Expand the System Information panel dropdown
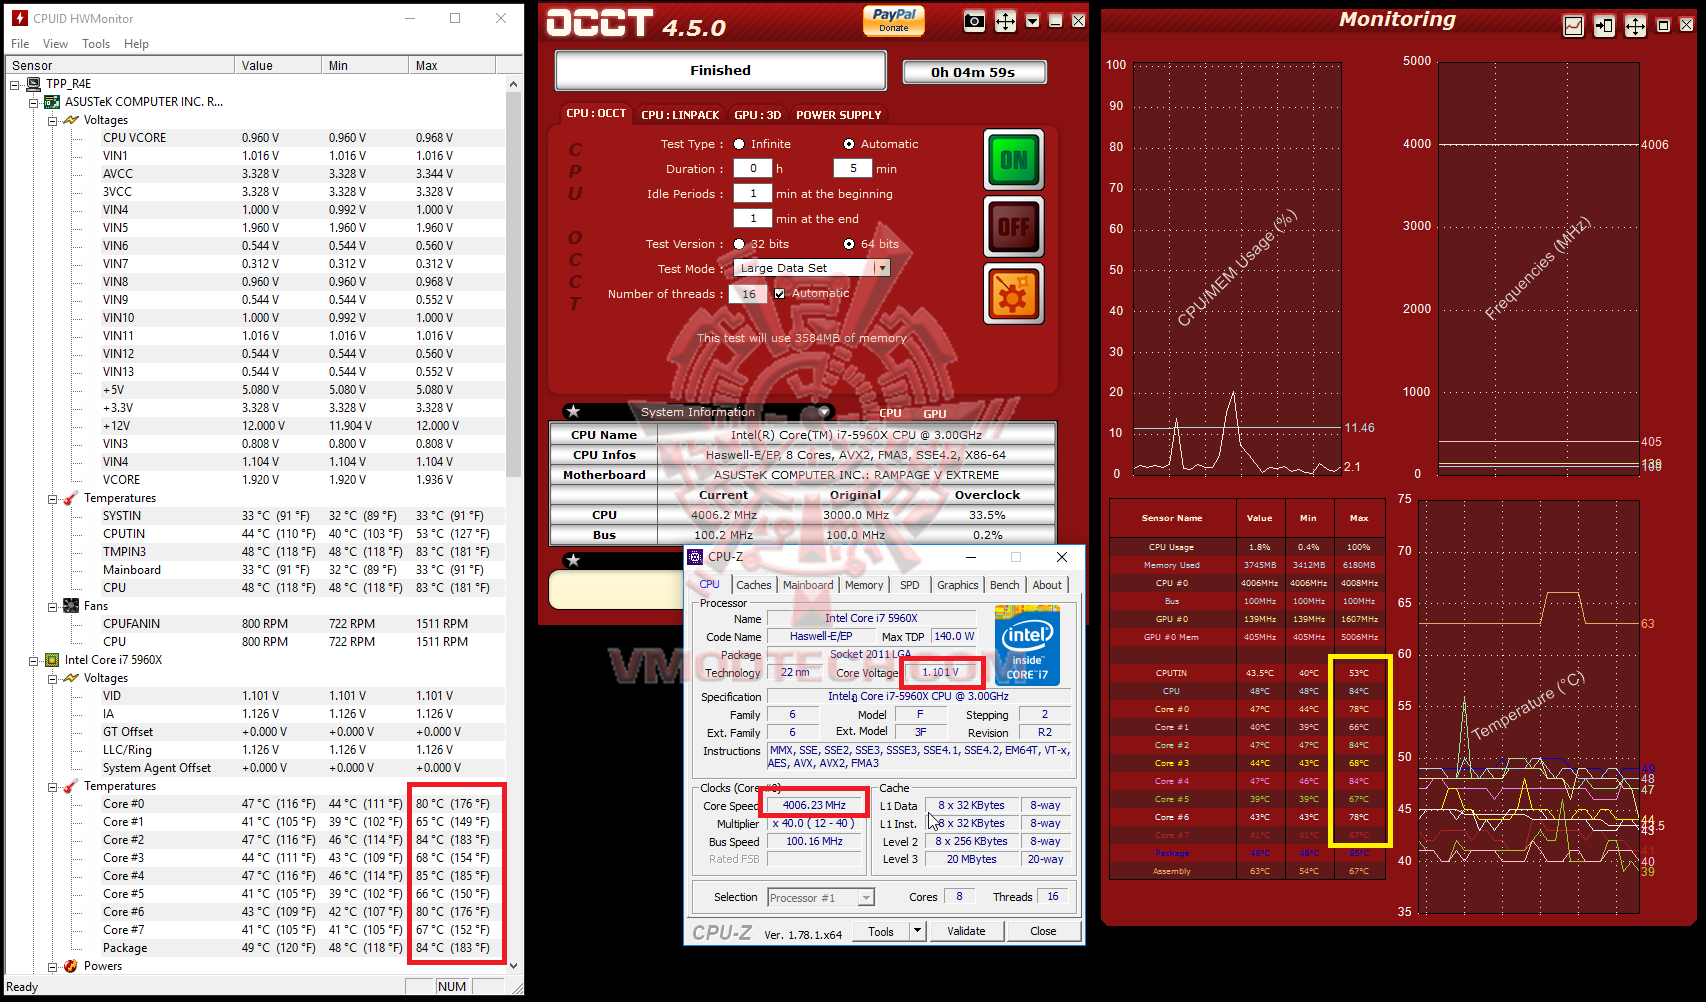The height and width of the screenshot is (1002, 1706). coord(824,411)
